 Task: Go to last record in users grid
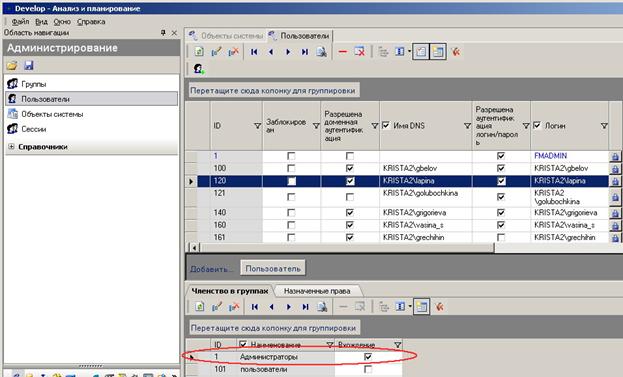click(x=305, y=52)
